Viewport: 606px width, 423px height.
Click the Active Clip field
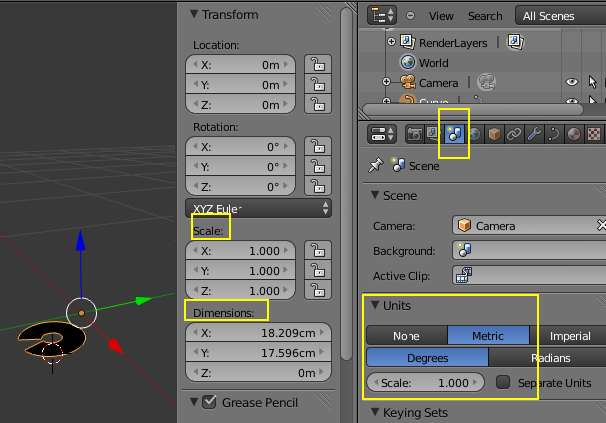coord(529,276)
